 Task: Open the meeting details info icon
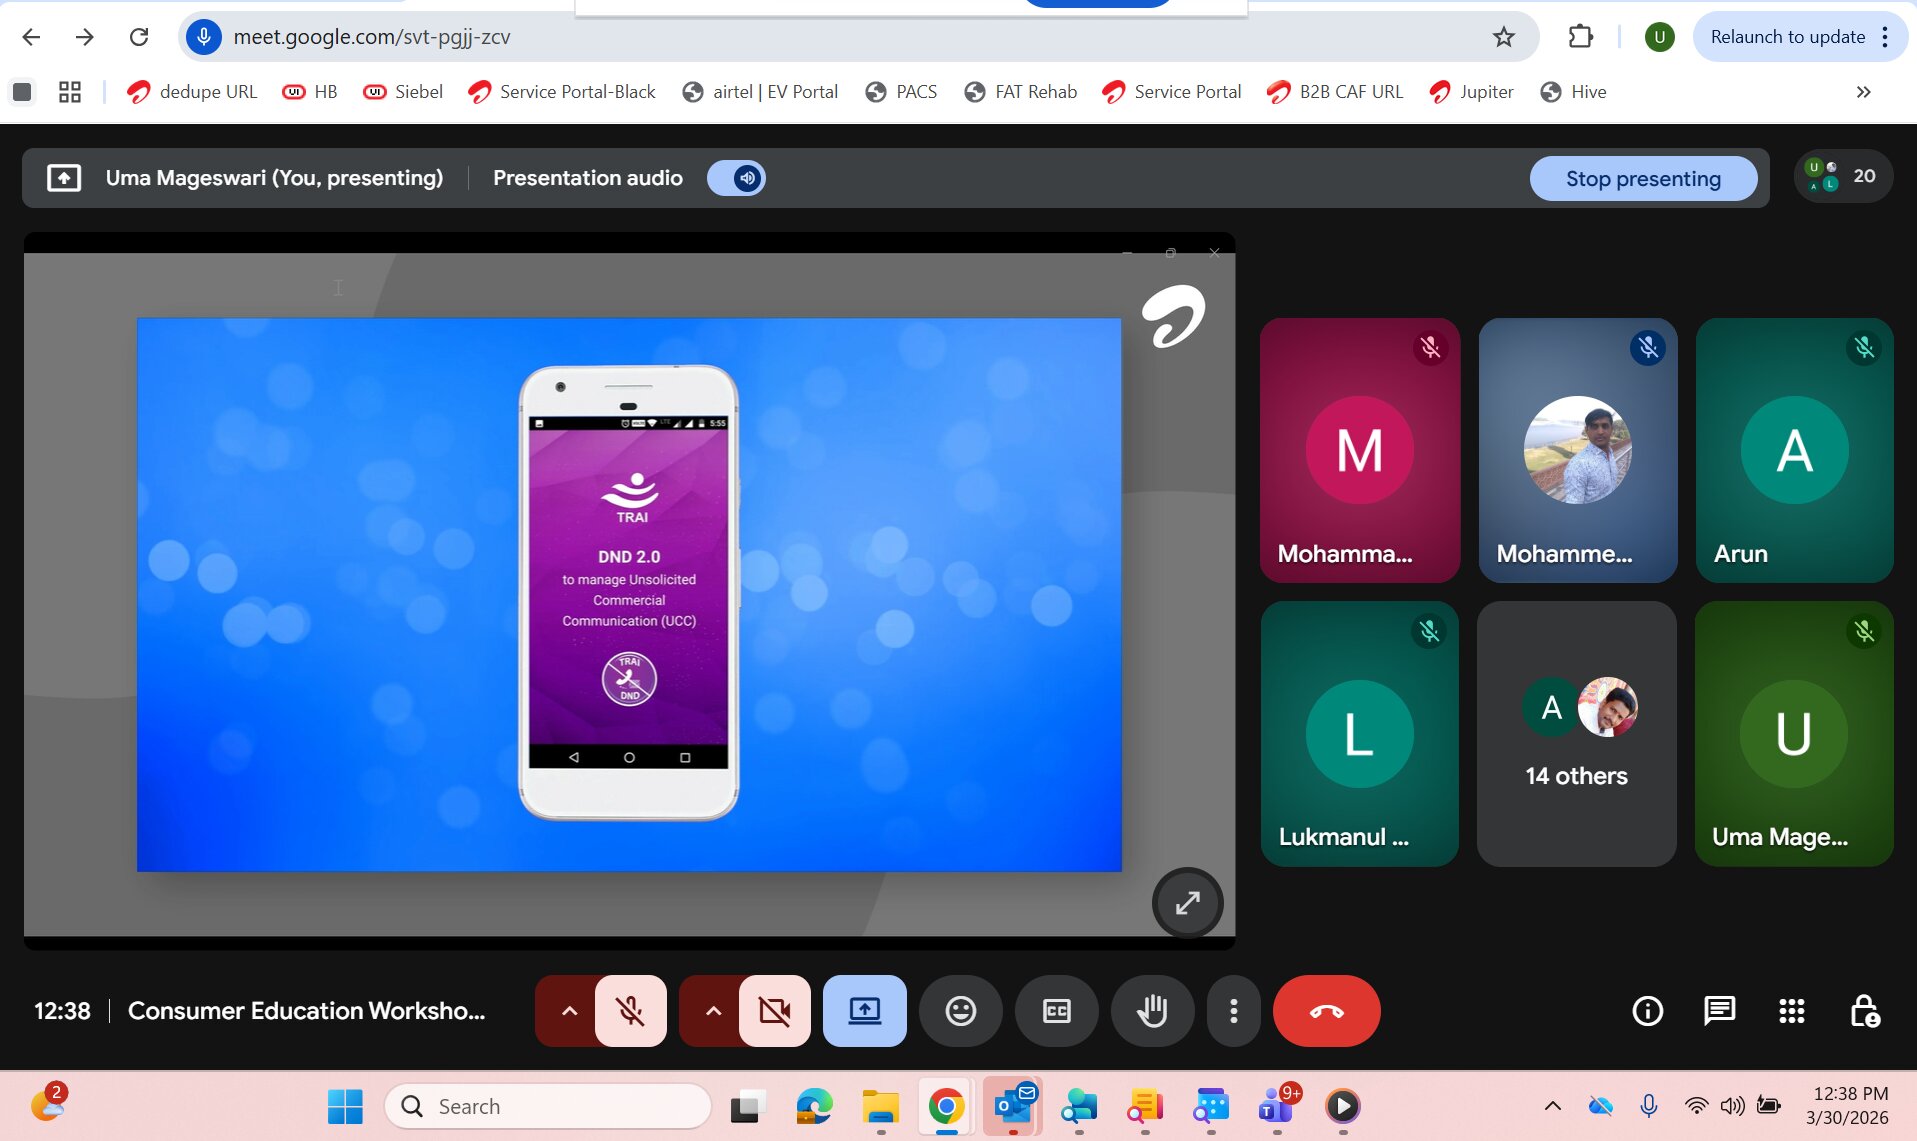[x=1647, y=1011]
